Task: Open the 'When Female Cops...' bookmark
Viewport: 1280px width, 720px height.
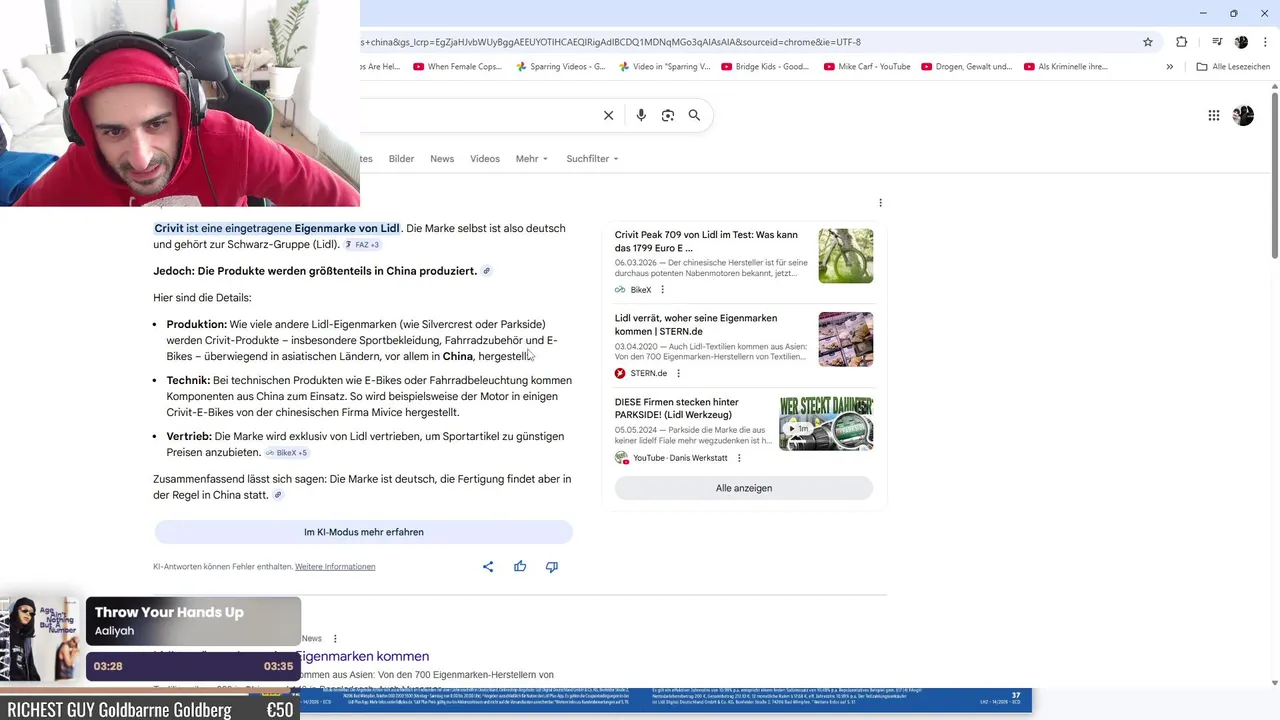Action: pyautogui.click(x=456, y=67)
